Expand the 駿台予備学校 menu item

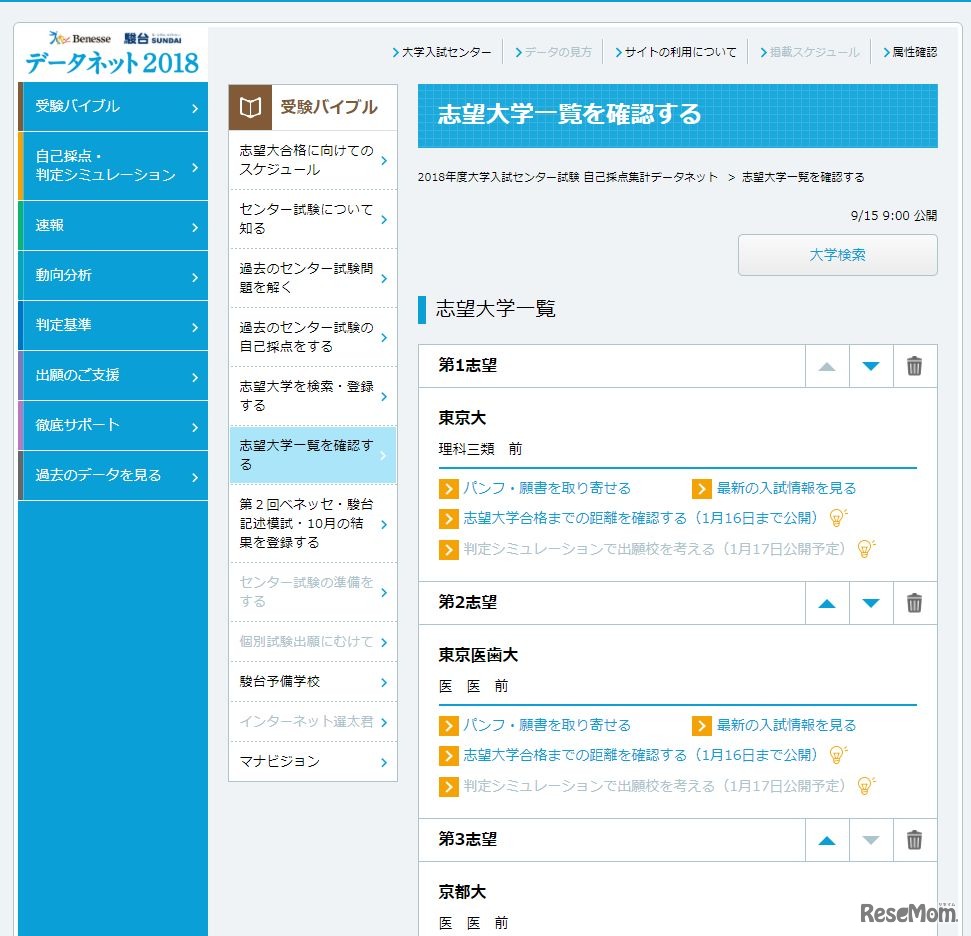(x=310, y=680)
